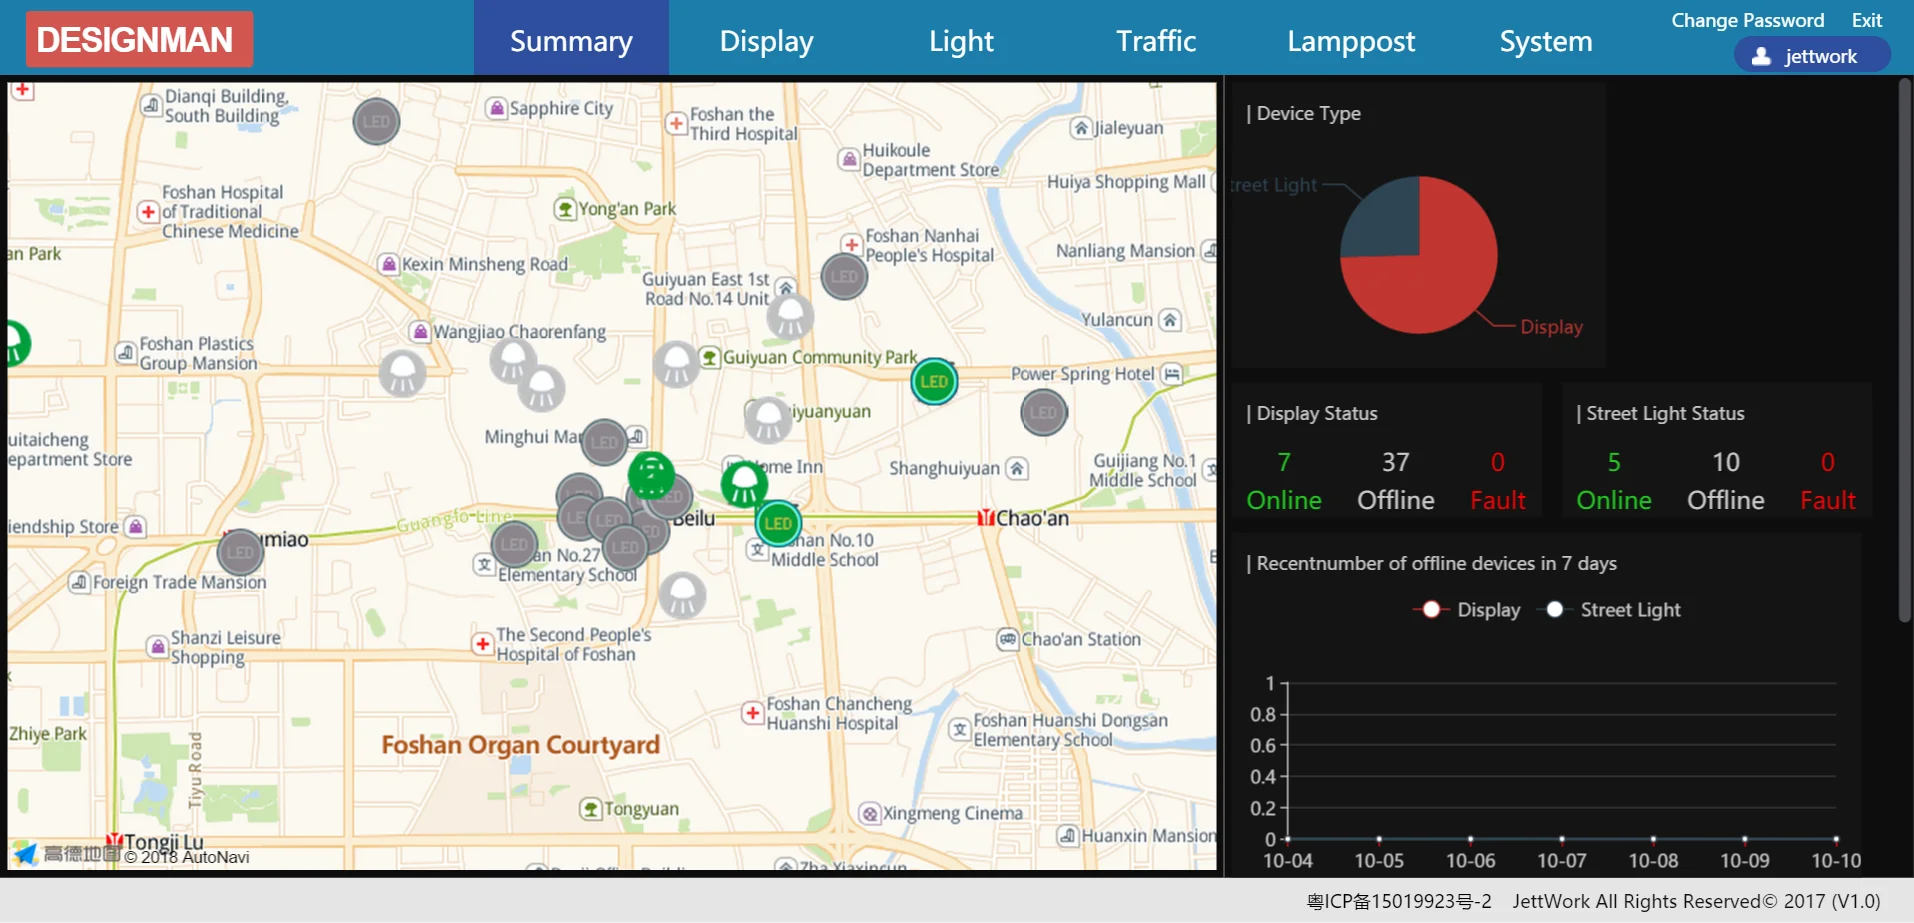Click the 10-04 data point on chart
Screen dimensions: 1914x923
pyautogui.click(x=1287, y=839)
